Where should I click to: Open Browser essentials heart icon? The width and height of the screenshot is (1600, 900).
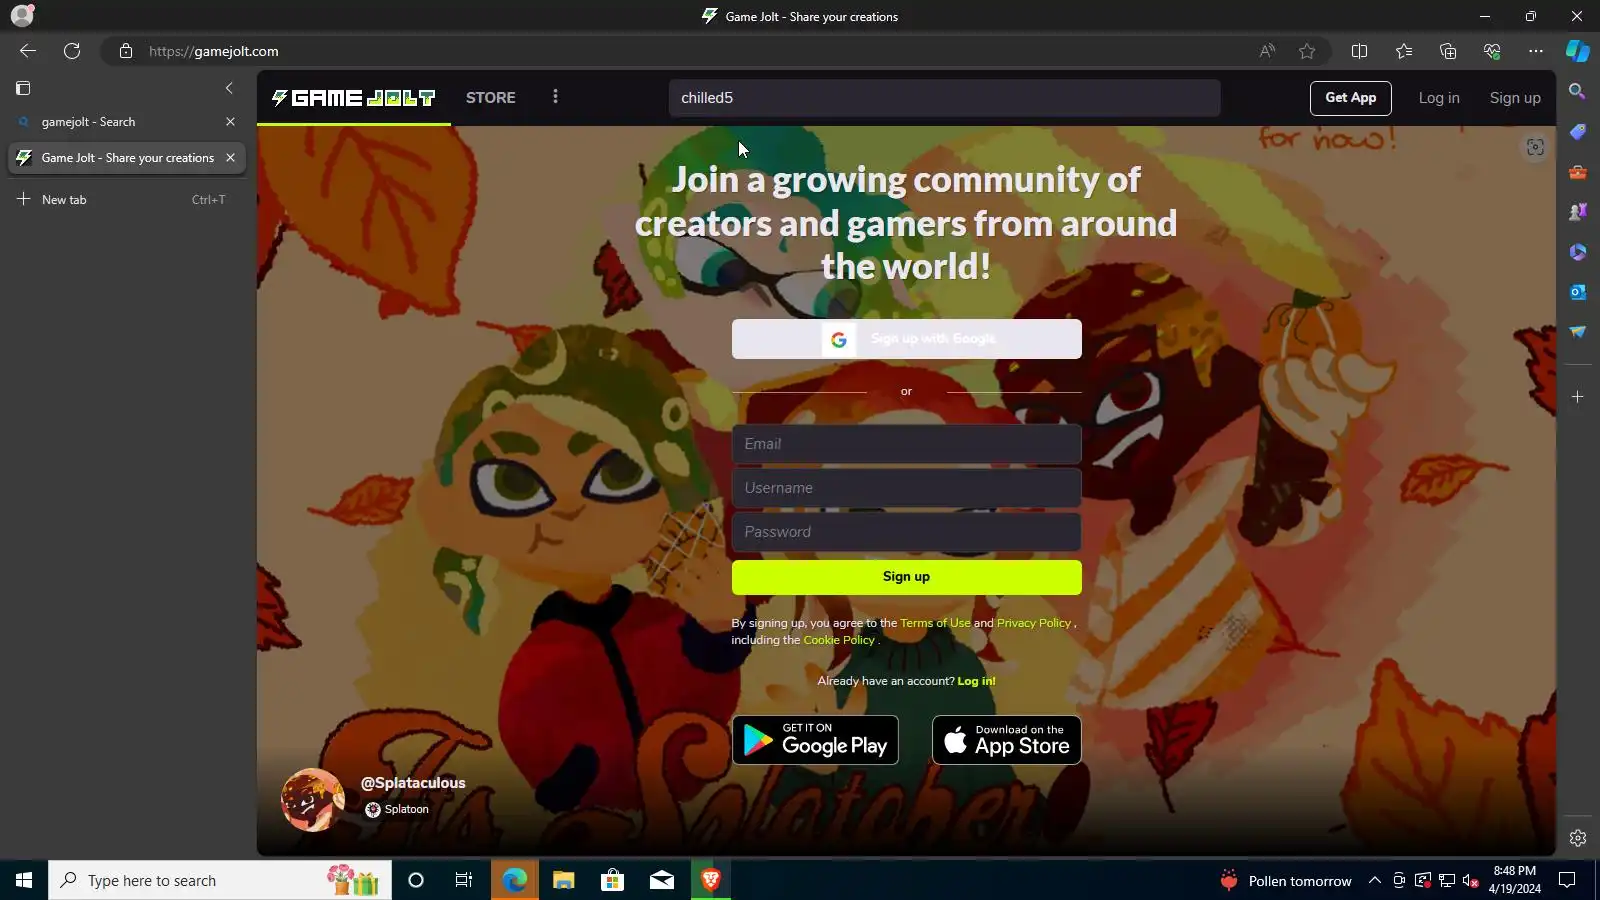1491,51
